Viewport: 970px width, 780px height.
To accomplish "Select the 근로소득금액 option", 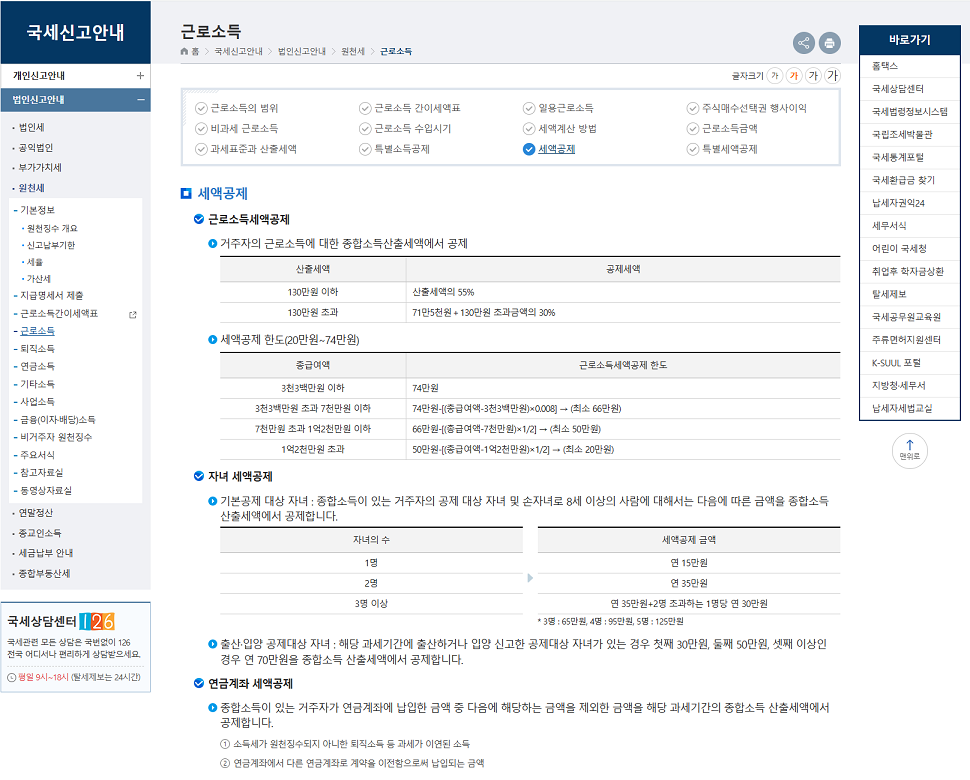I will (722, 129).
